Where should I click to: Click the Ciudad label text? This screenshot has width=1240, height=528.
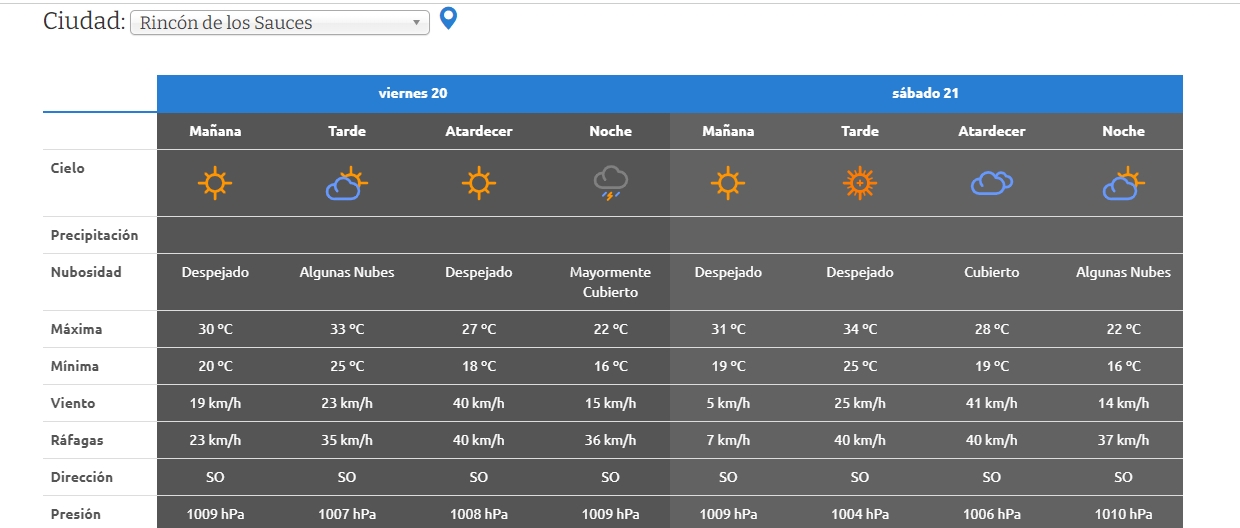tap(83, 21)
